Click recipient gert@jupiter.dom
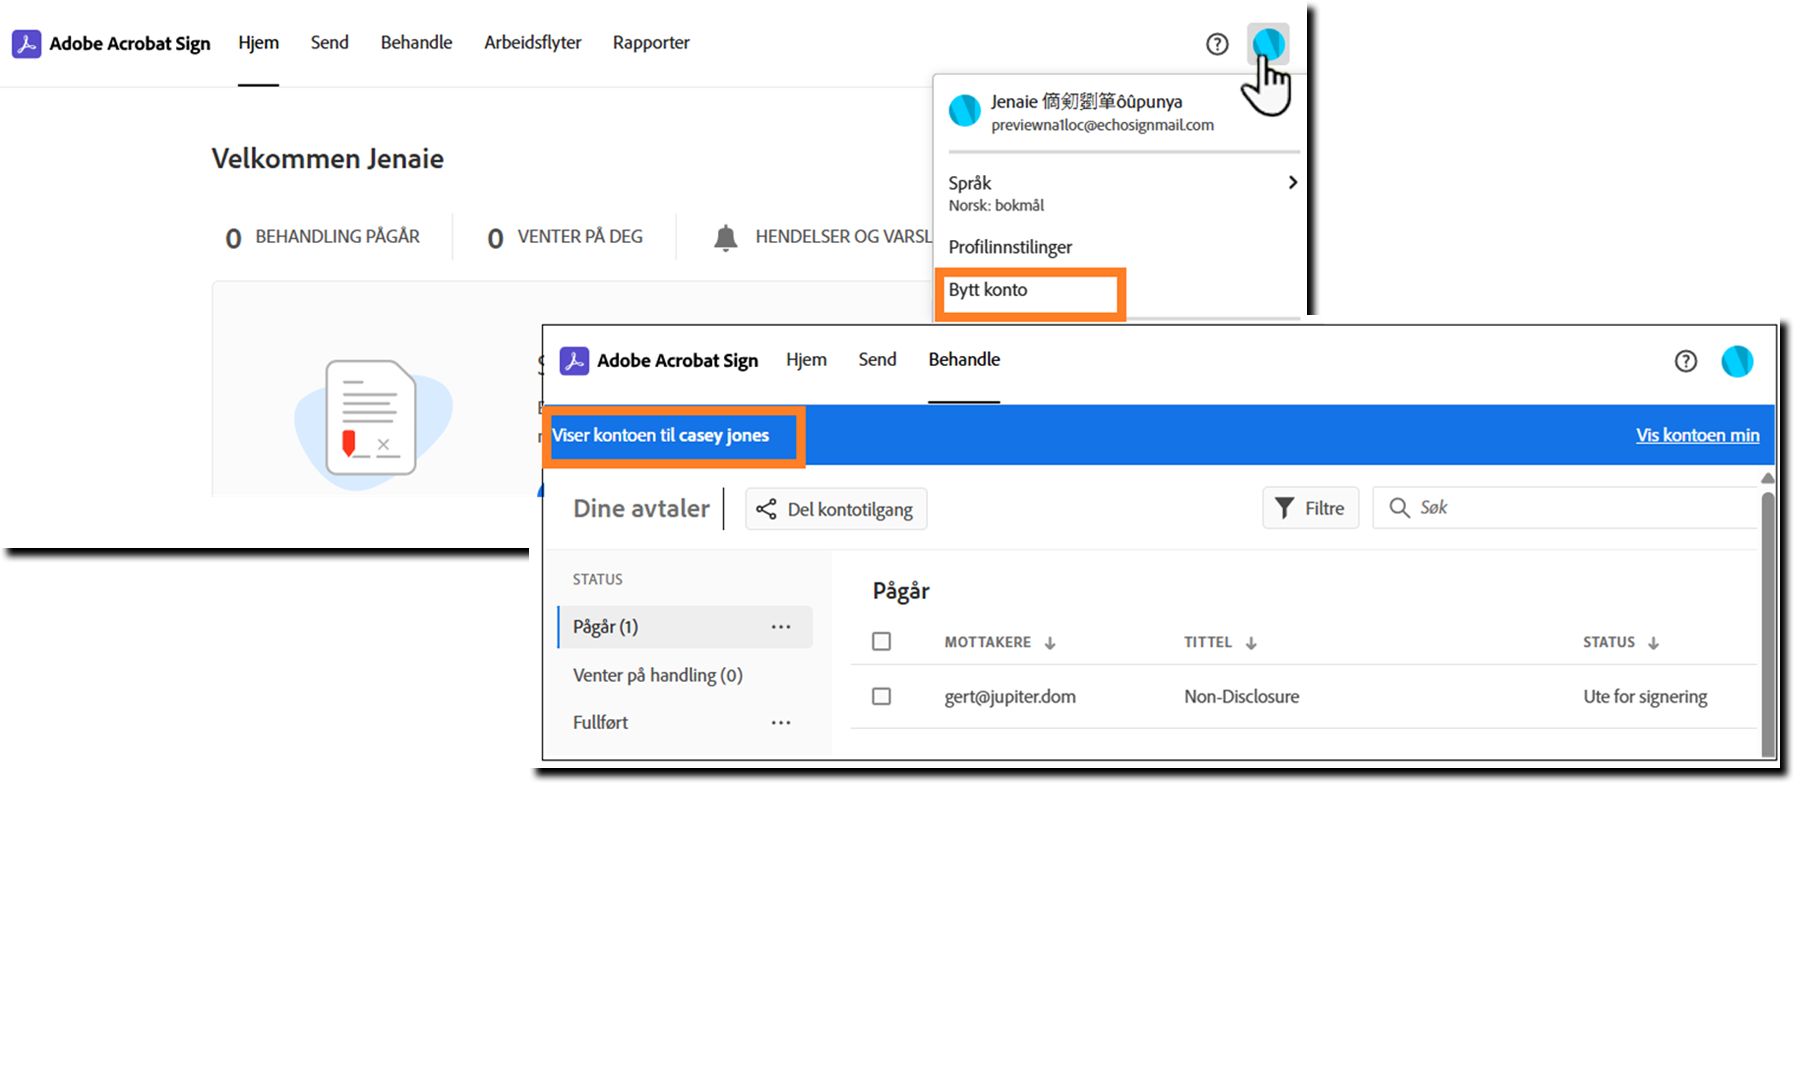 coord(1010,697)
